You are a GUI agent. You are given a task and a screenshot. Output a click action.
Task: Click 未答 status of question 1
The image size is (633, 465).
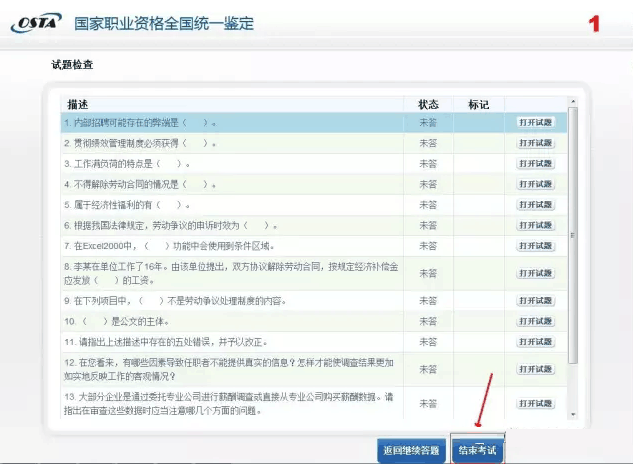(x=428, y=122)
